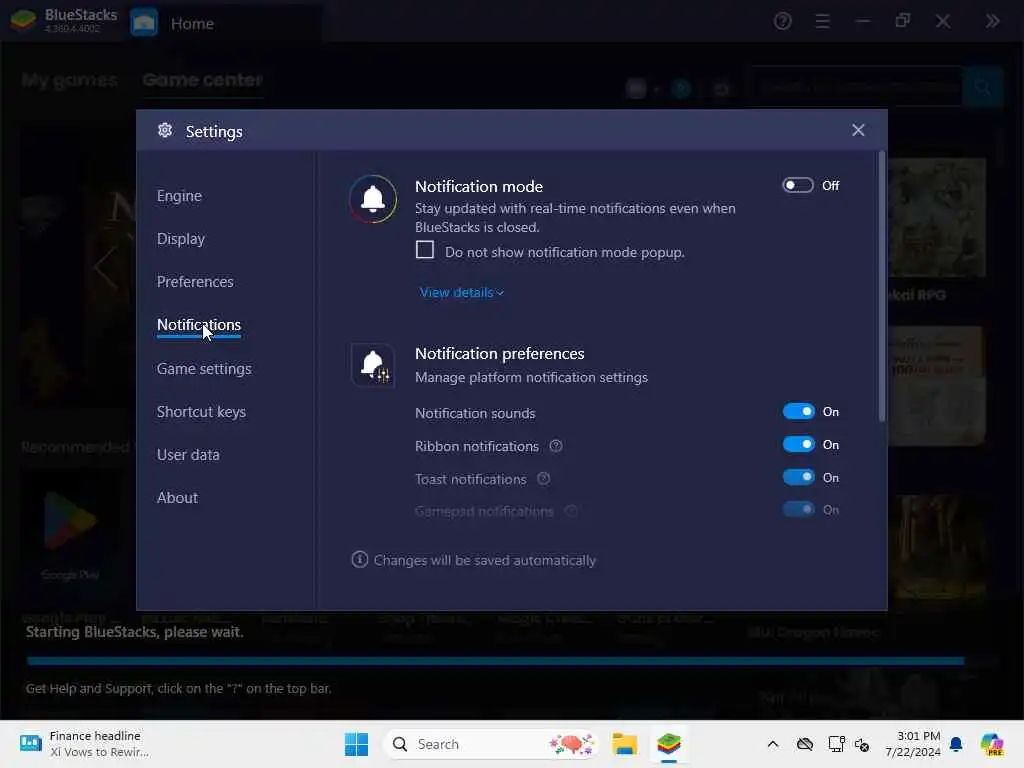Open the User data section
This screenshot has height=768, width=1024.
pyautogui.click(x=188, y=455)
